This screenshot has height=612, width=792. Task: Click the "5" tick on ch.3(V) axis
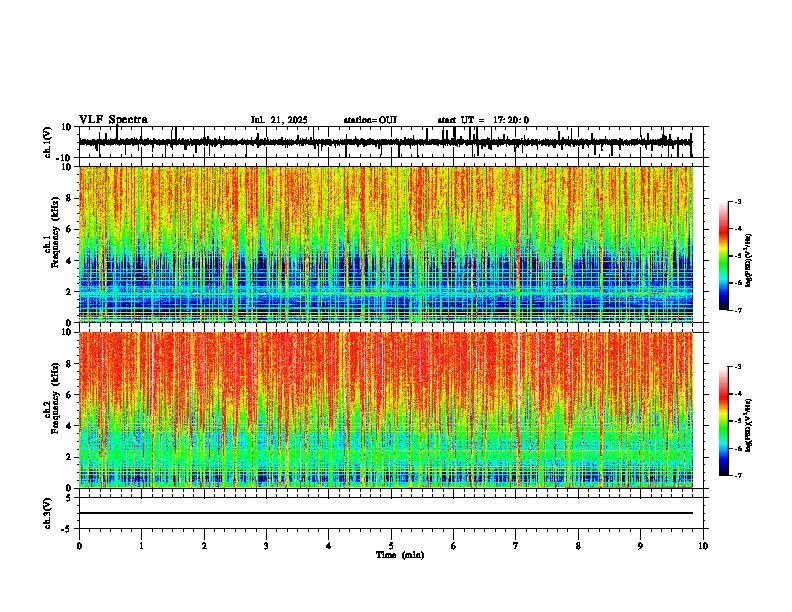70,498
